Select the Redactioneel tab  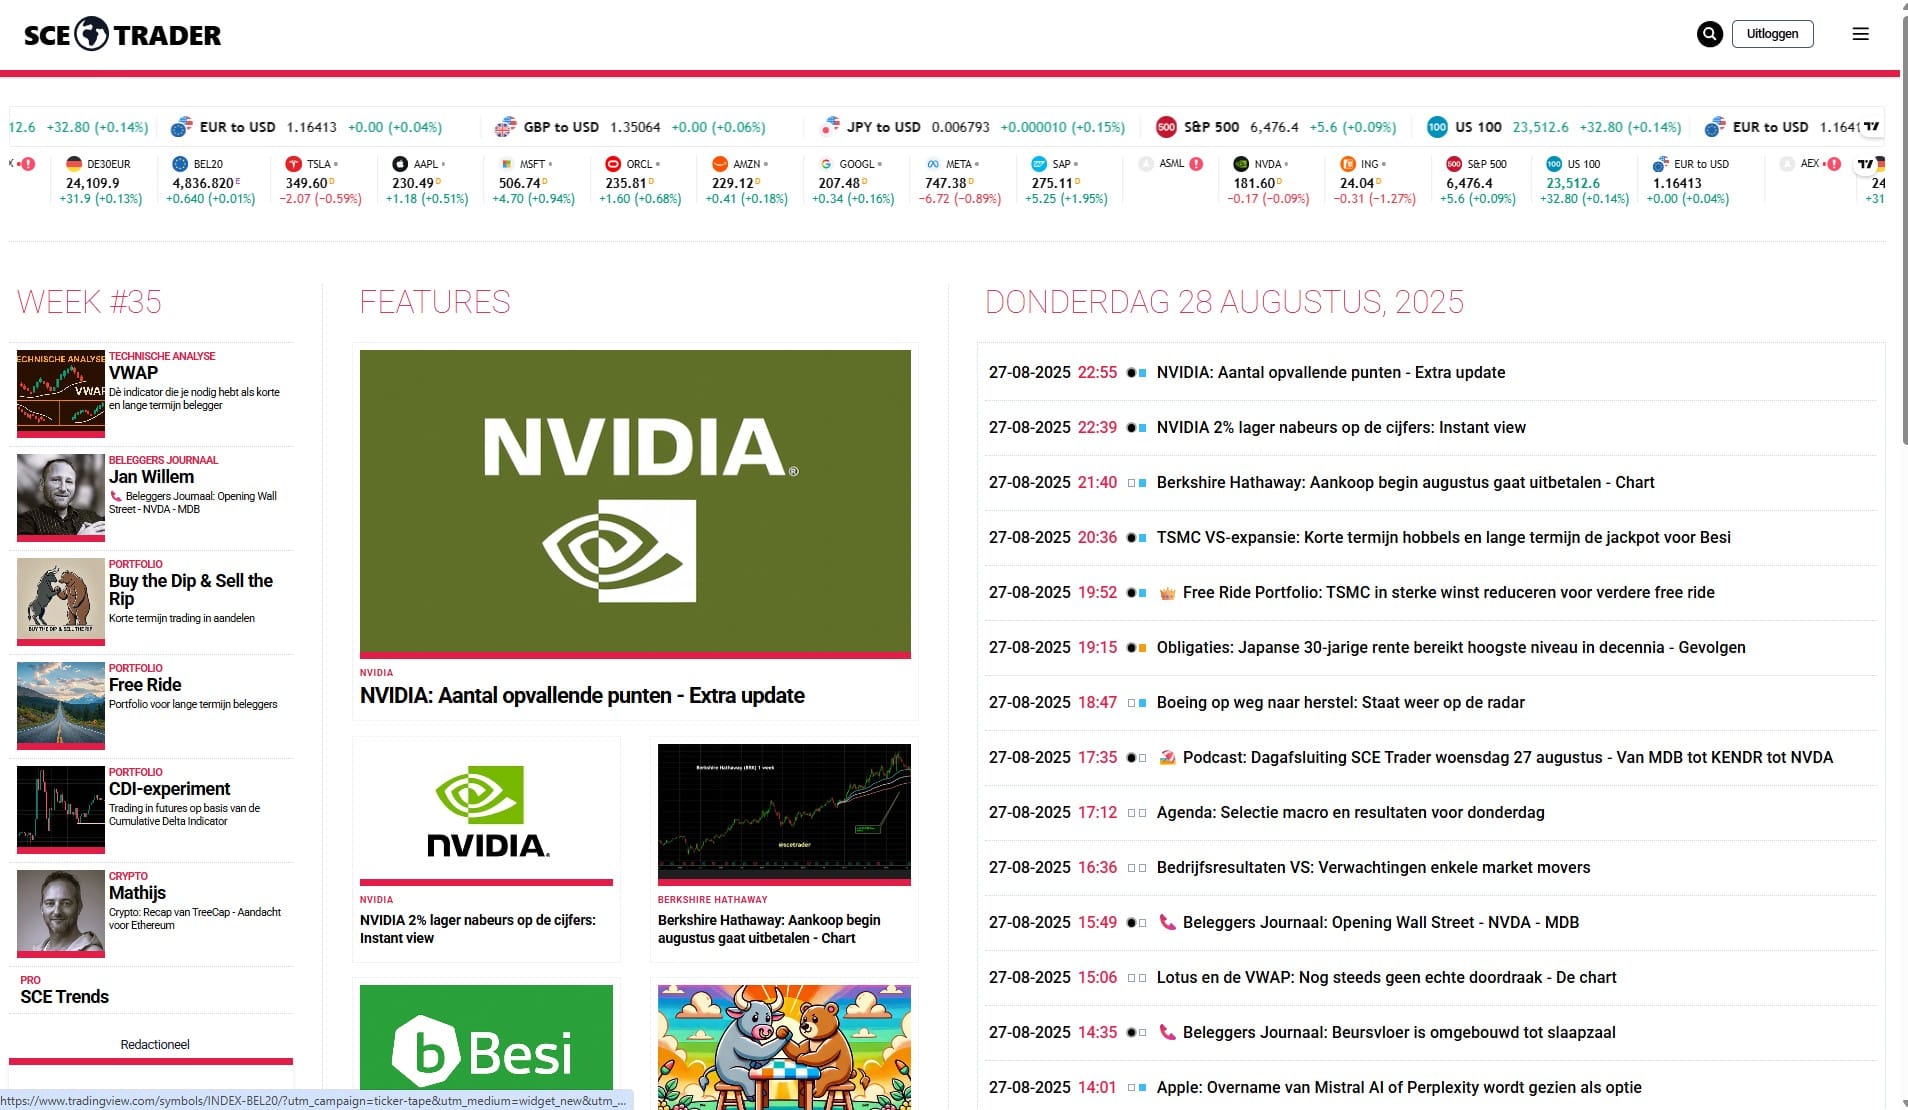point(155,1044)
